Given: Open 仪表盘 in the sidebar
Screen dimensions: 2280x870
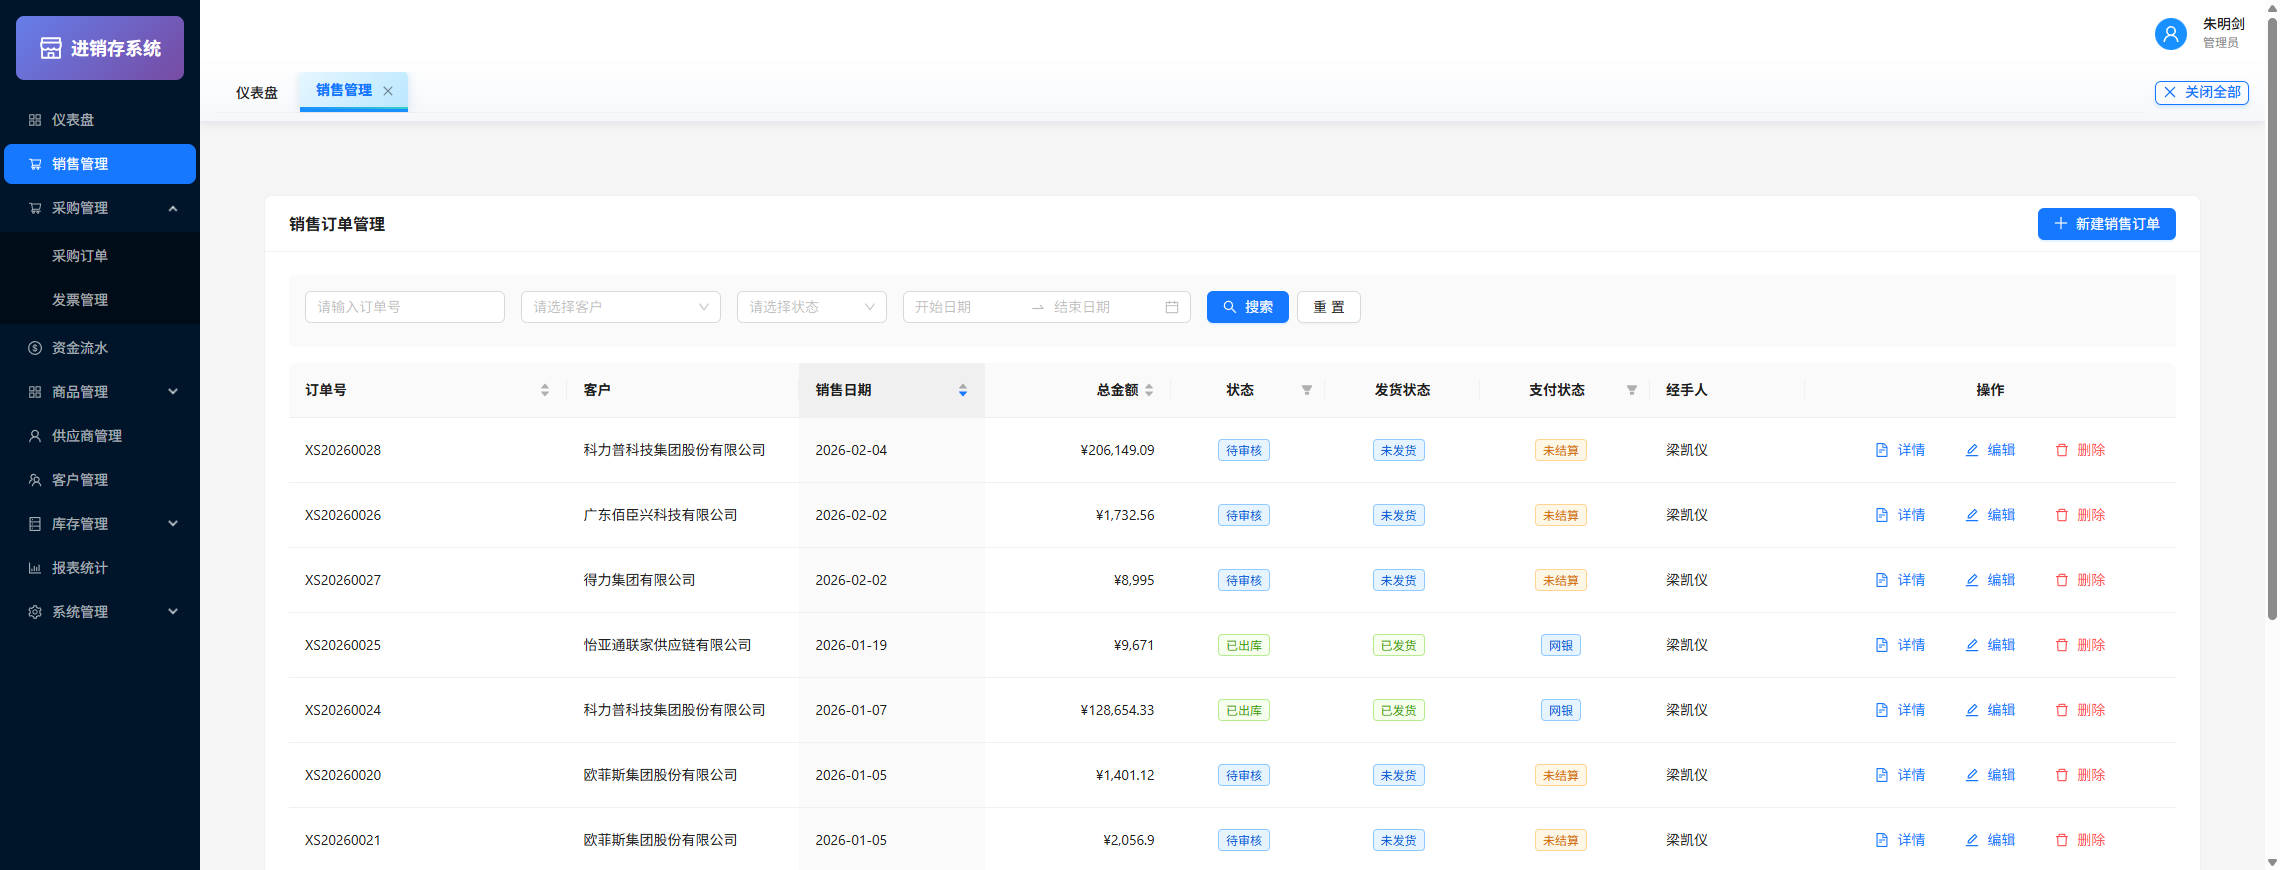Looking at the screenshot, I should click(100, 120).
